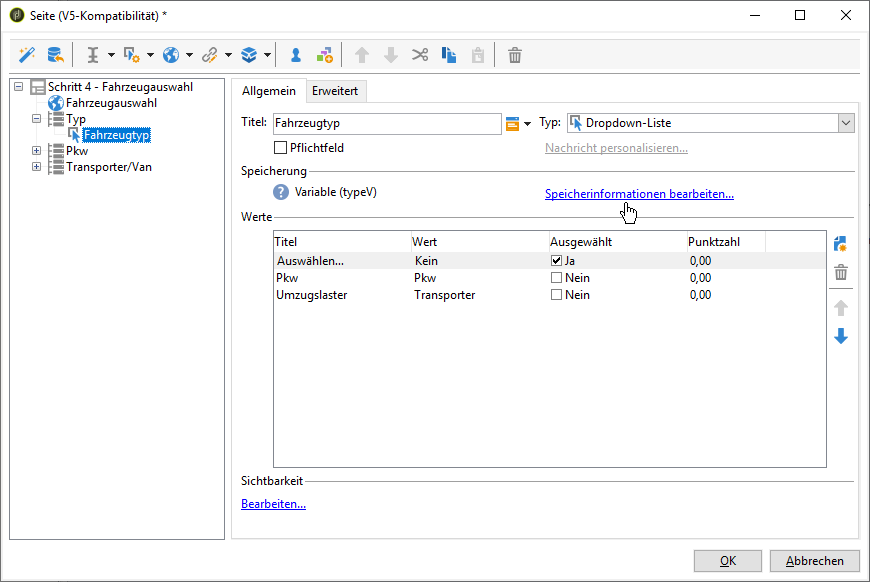Click the scissors cut icon
877x586 pixels.
click(420, 55)
